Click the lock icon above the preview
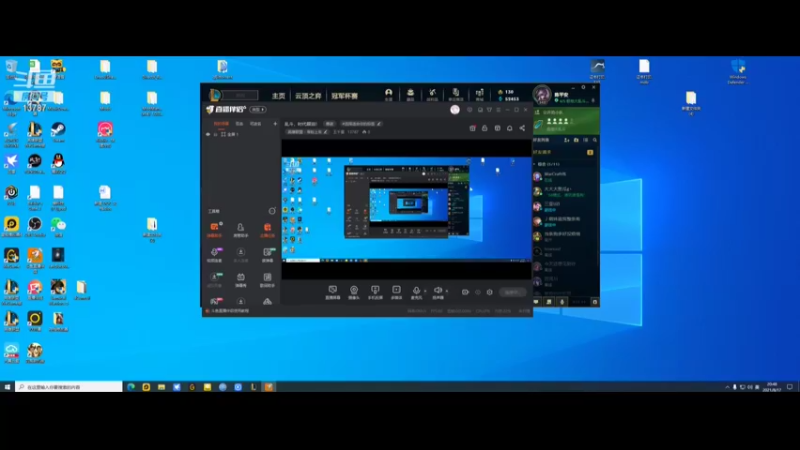 [x=485, y=128]
